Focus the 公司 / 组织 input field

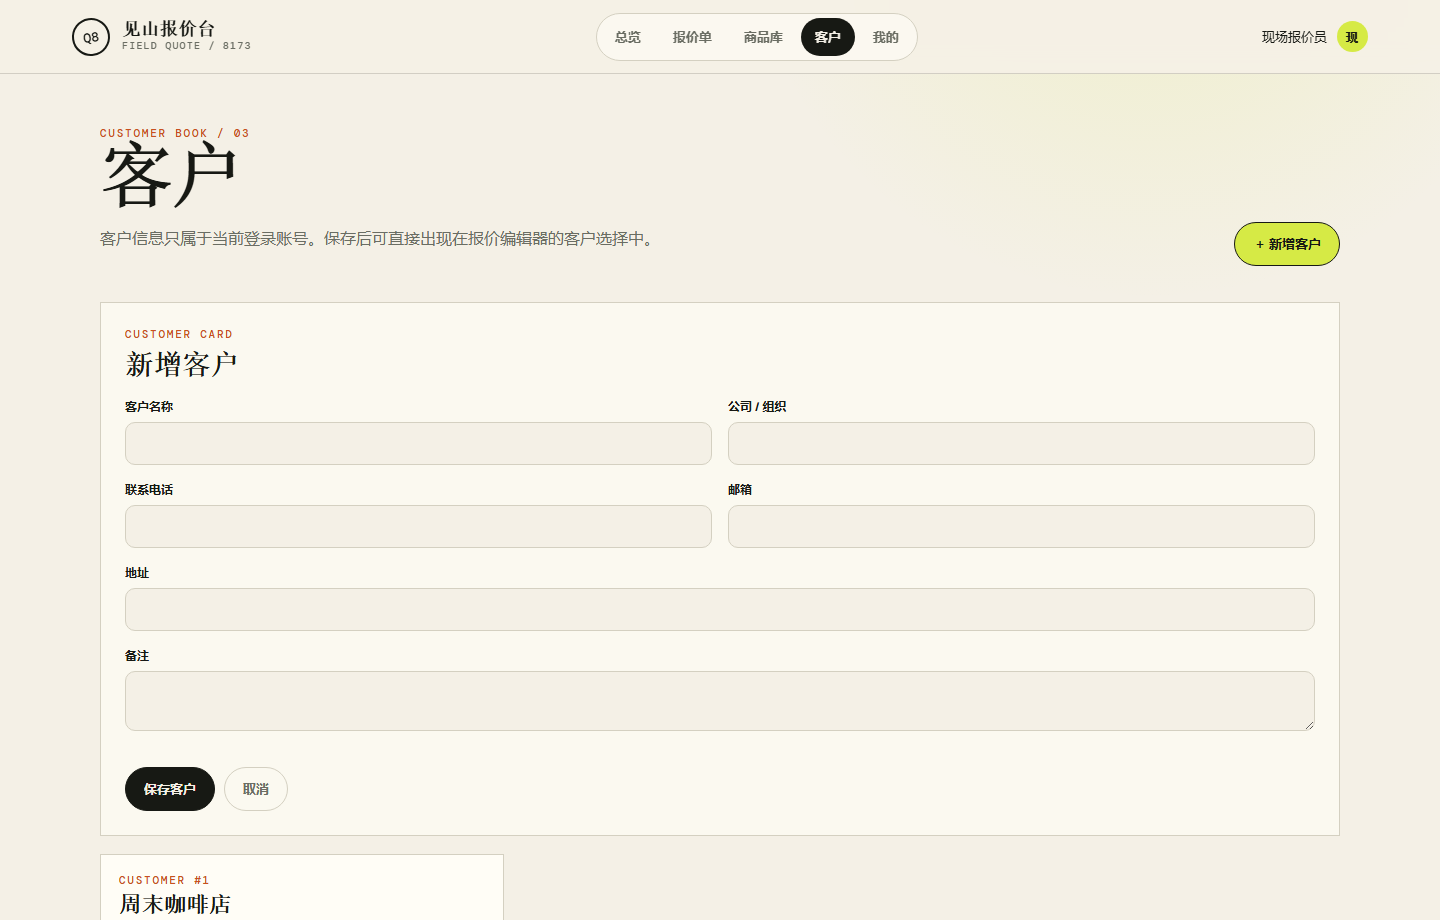[x=1021, y=443]
